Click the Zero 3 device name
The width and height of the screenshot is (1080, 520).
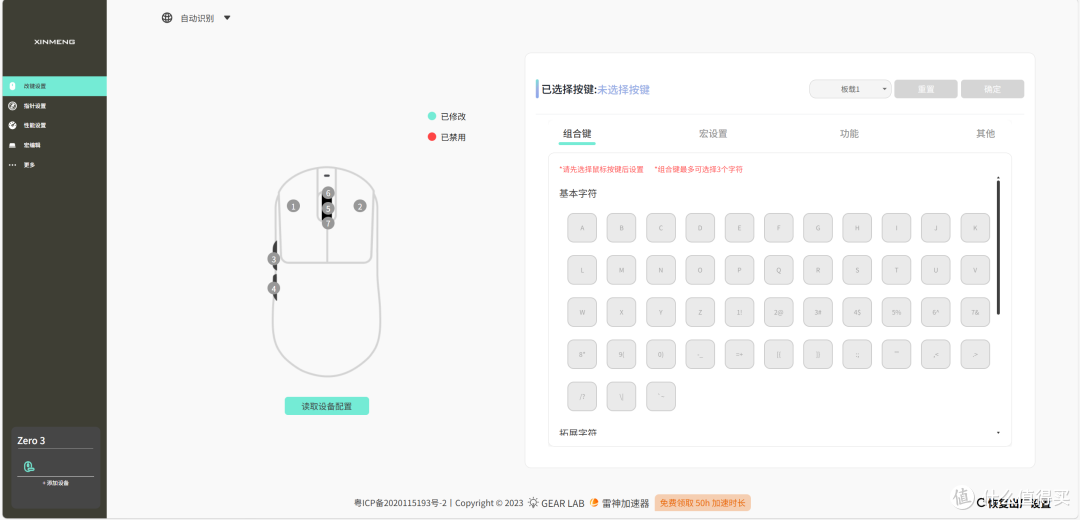[31, 441]
